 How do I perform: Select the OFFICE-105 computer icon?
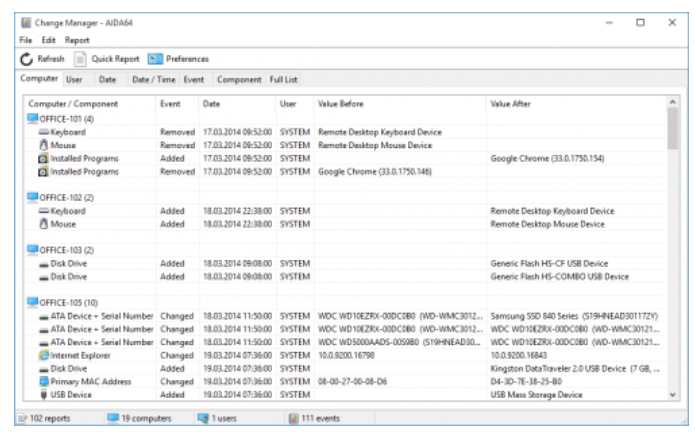(x=32, y=302)
